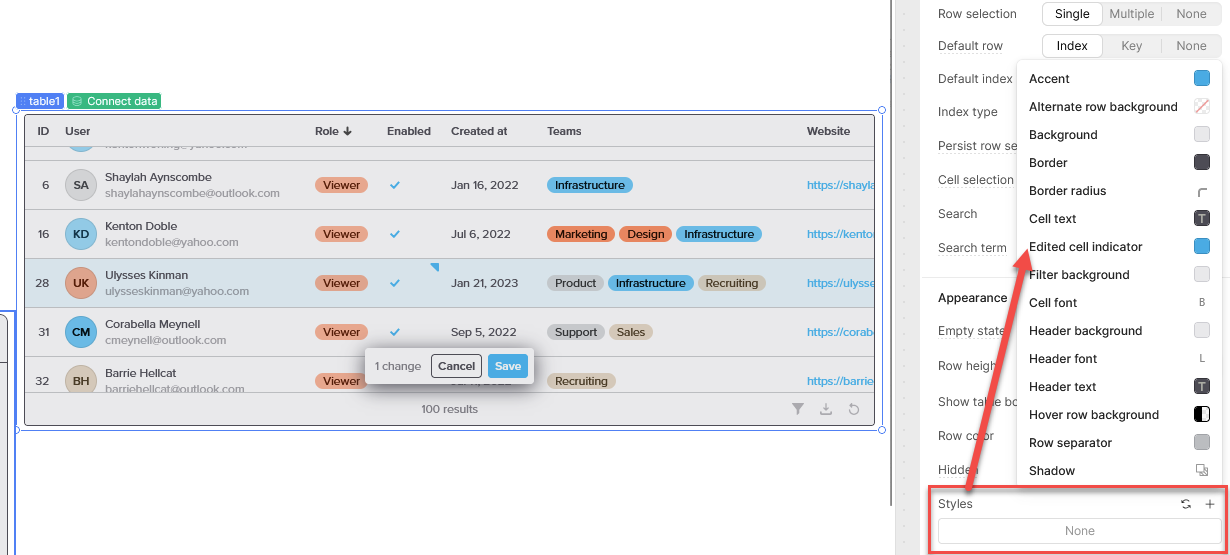
Task: Click the reset styles icon
Action: [x=1186, y=504]
